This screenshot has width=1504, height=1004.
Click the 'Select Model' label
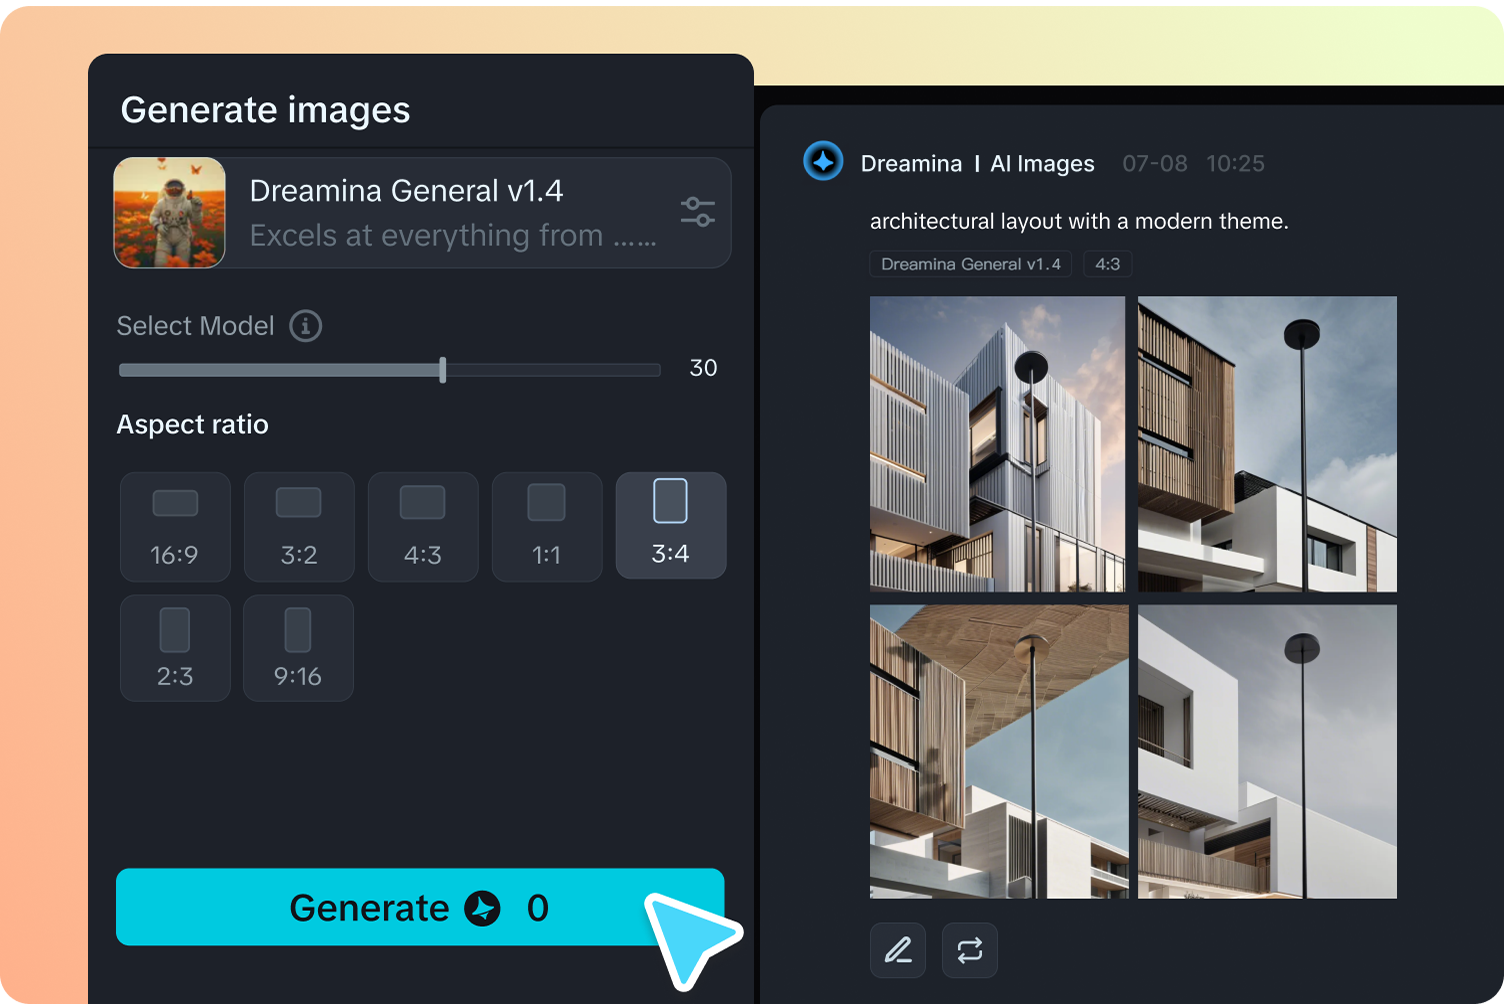195,326
